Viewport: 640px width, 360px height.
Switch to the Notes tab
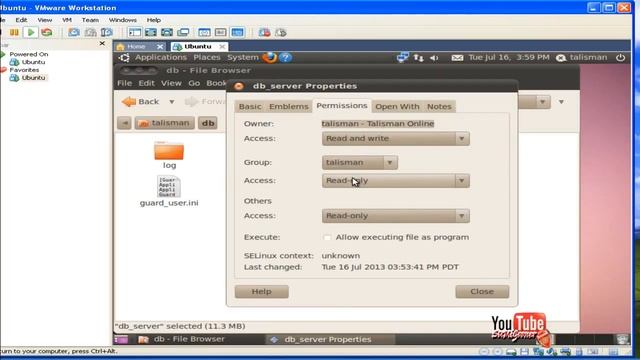[439, 107]
